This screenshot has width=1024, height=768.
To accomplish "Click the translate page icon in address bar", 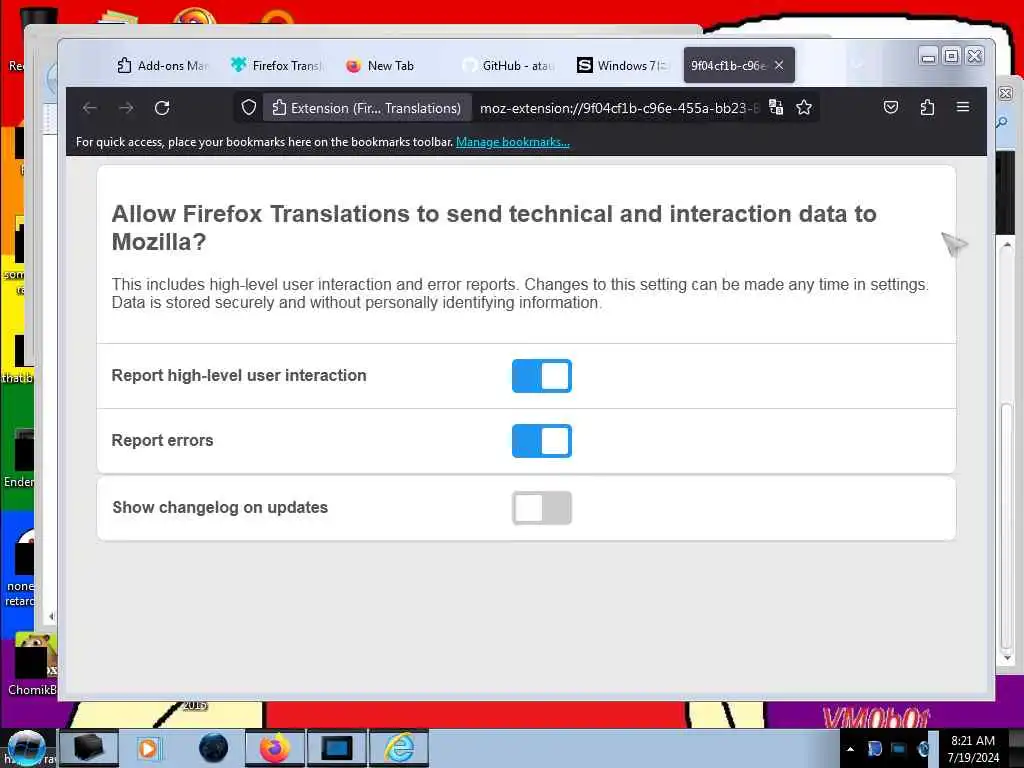I will [x=776, y=108].
